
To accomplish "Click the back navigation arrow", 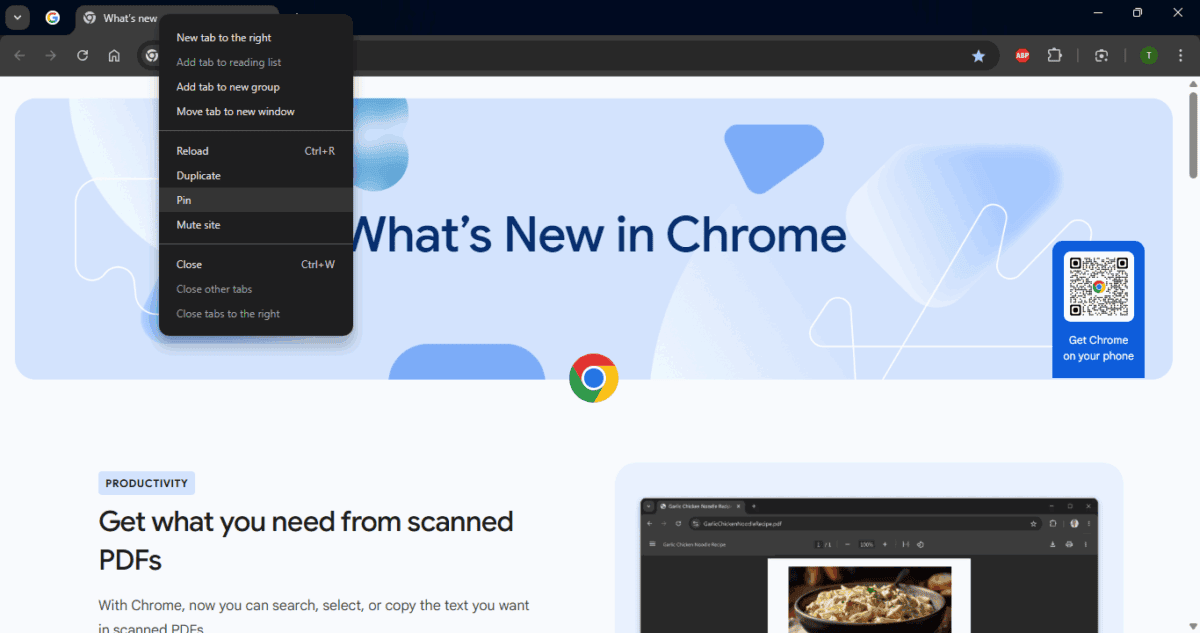I will [x=19, y=55].
